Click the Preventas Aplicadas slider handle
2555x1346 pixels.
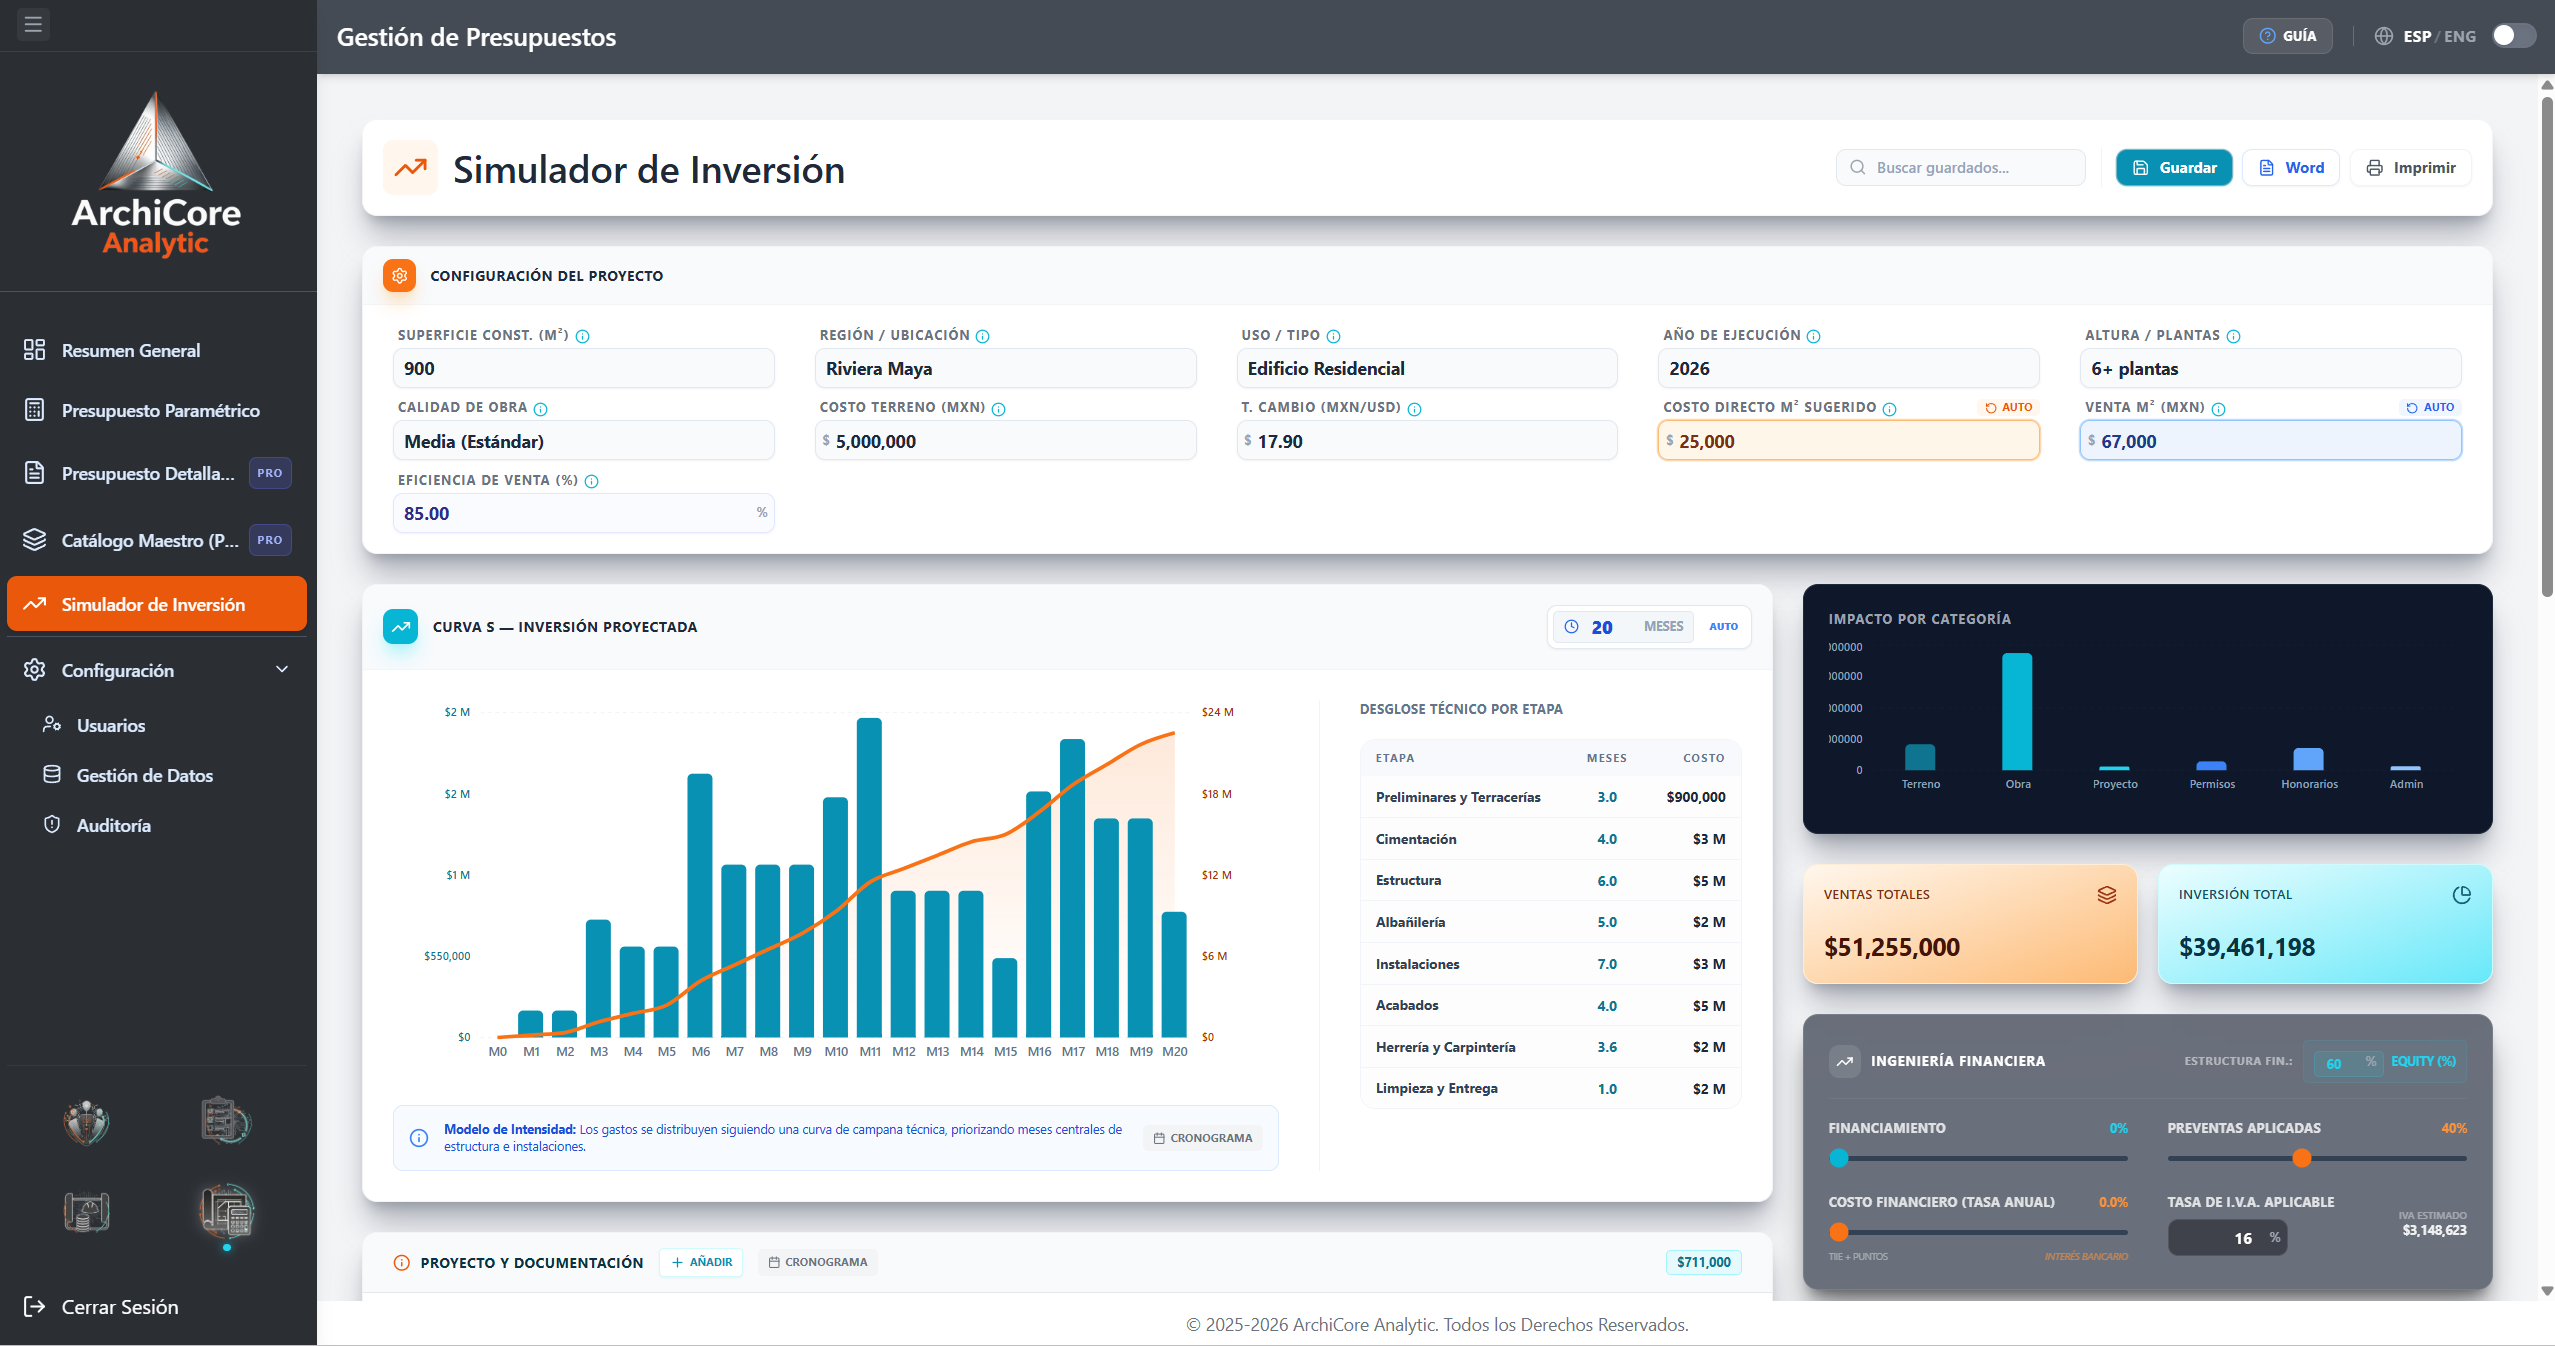coord(2302,1159)
